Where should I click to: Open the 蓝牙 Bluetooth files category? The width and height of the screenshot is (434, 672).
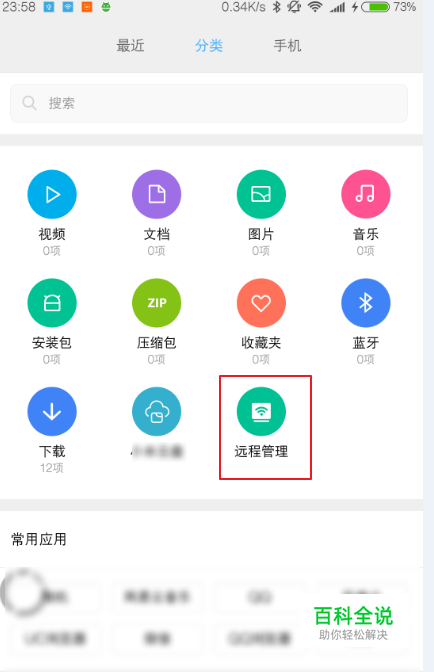click(365, 303)
